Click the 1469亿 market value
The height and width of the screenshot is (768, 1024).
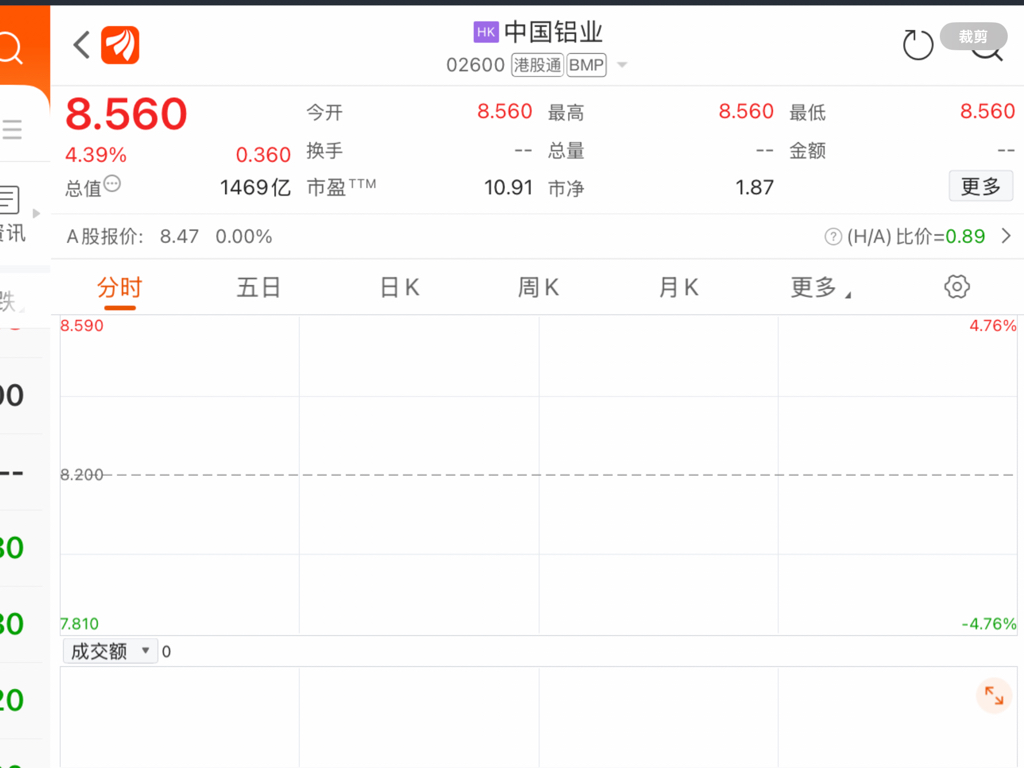pos(255,188)
